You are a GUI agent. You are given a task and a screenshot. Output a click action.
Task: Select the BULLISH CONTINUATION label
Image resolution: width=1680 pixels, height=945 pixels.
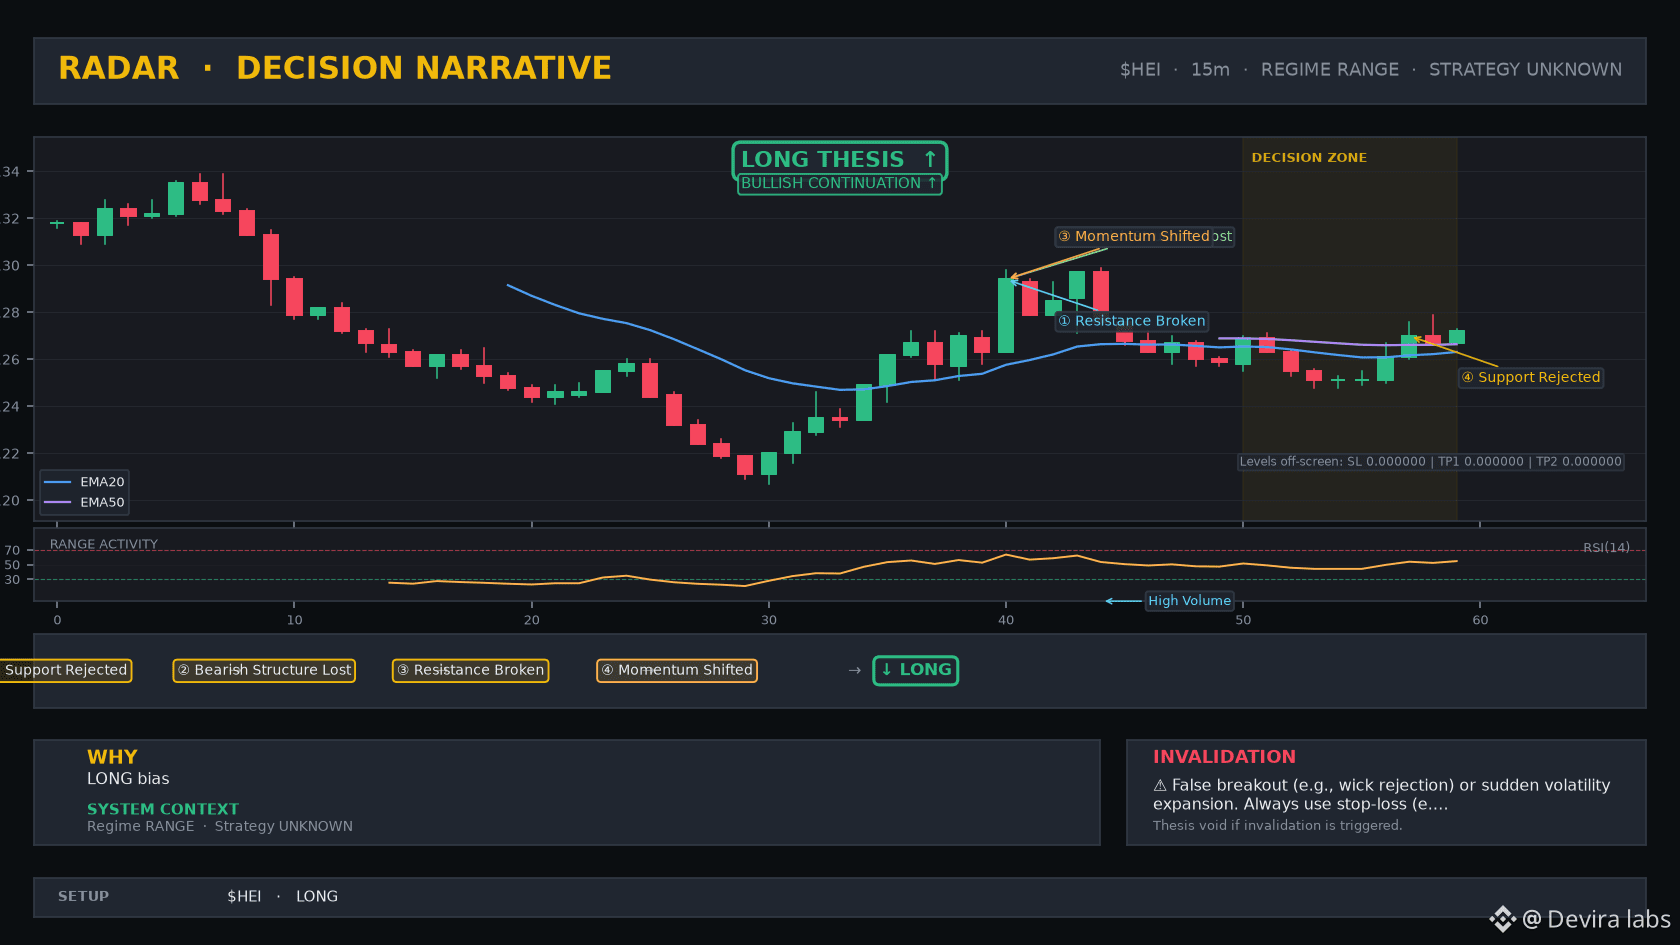click(x=839, y=184)
